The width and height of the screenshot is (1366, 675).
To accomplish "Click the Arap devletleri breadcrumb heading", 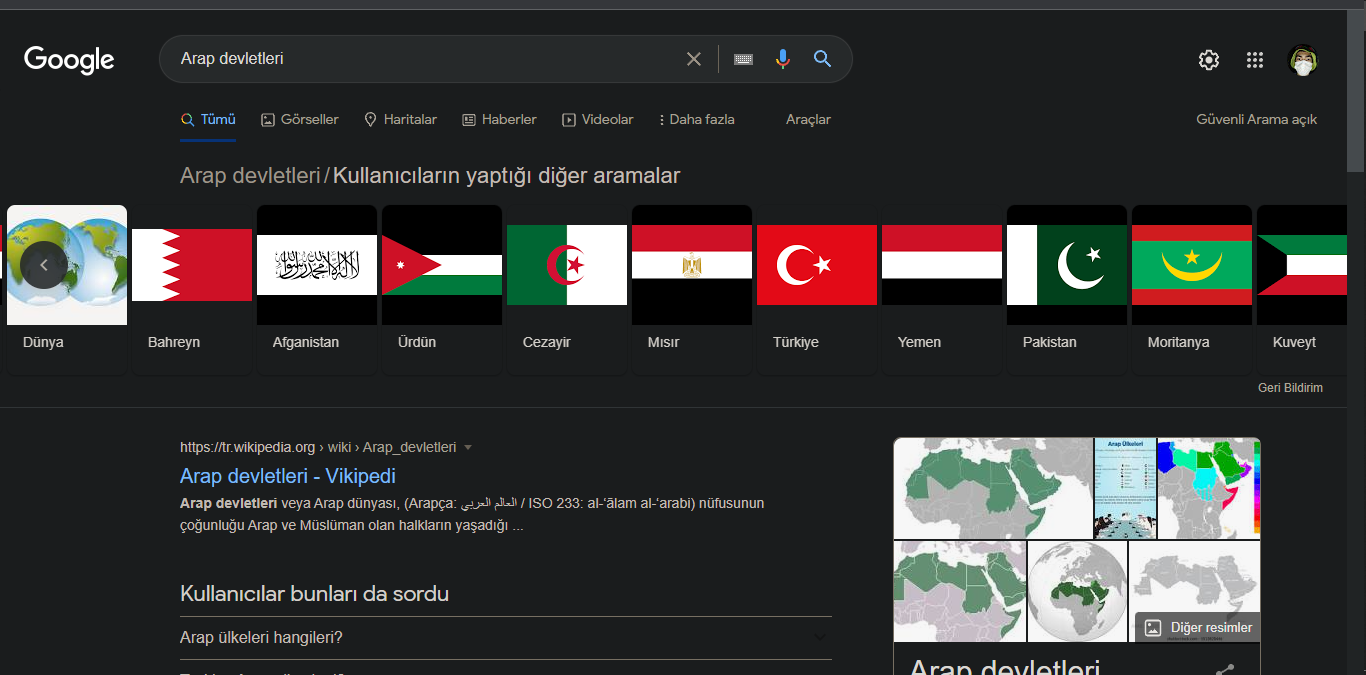I will point(250,176).
